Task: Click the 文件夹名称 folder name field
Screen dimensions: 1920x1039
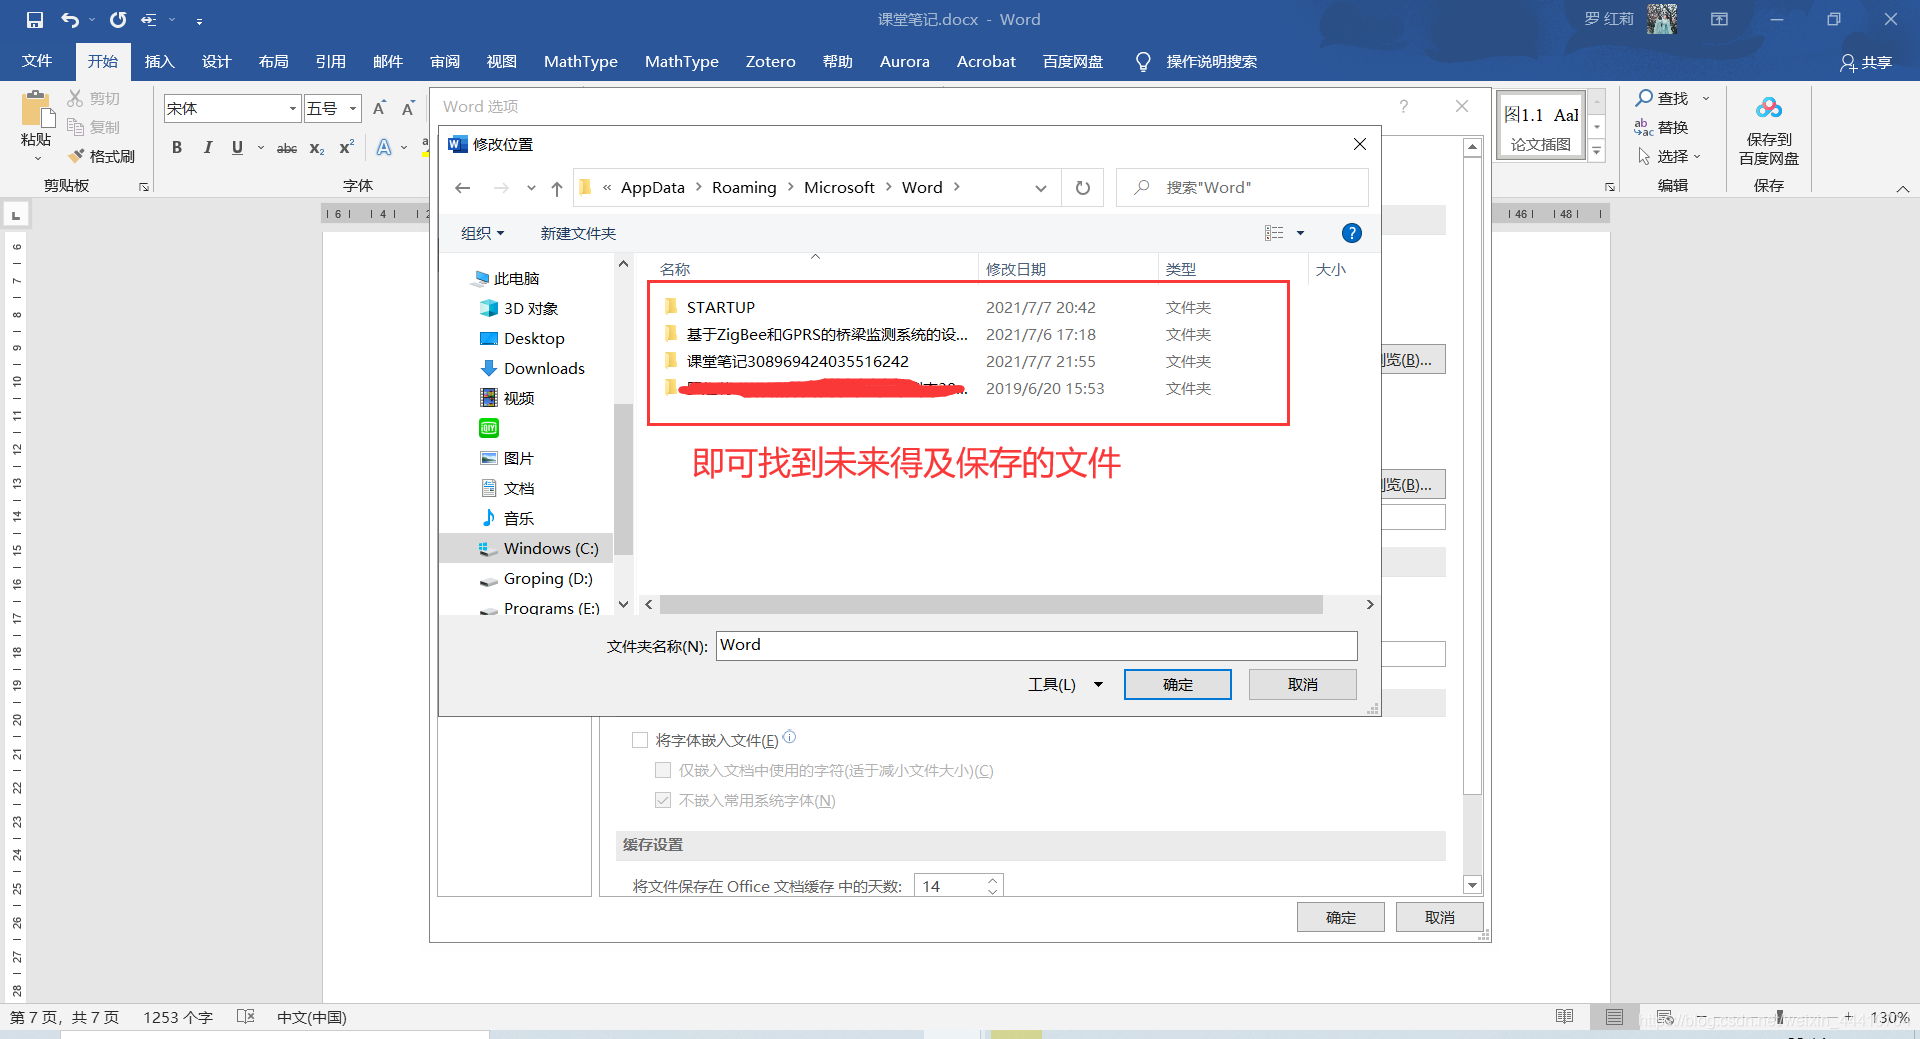Action: pos(1037,645)
